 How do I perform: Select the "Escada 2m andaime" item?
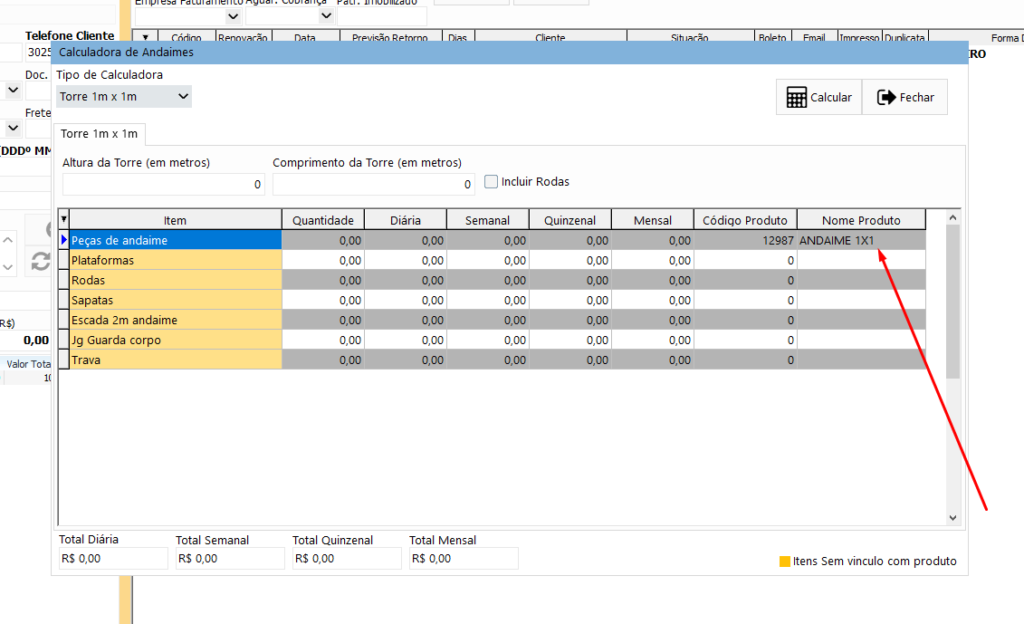coord(176,320)
